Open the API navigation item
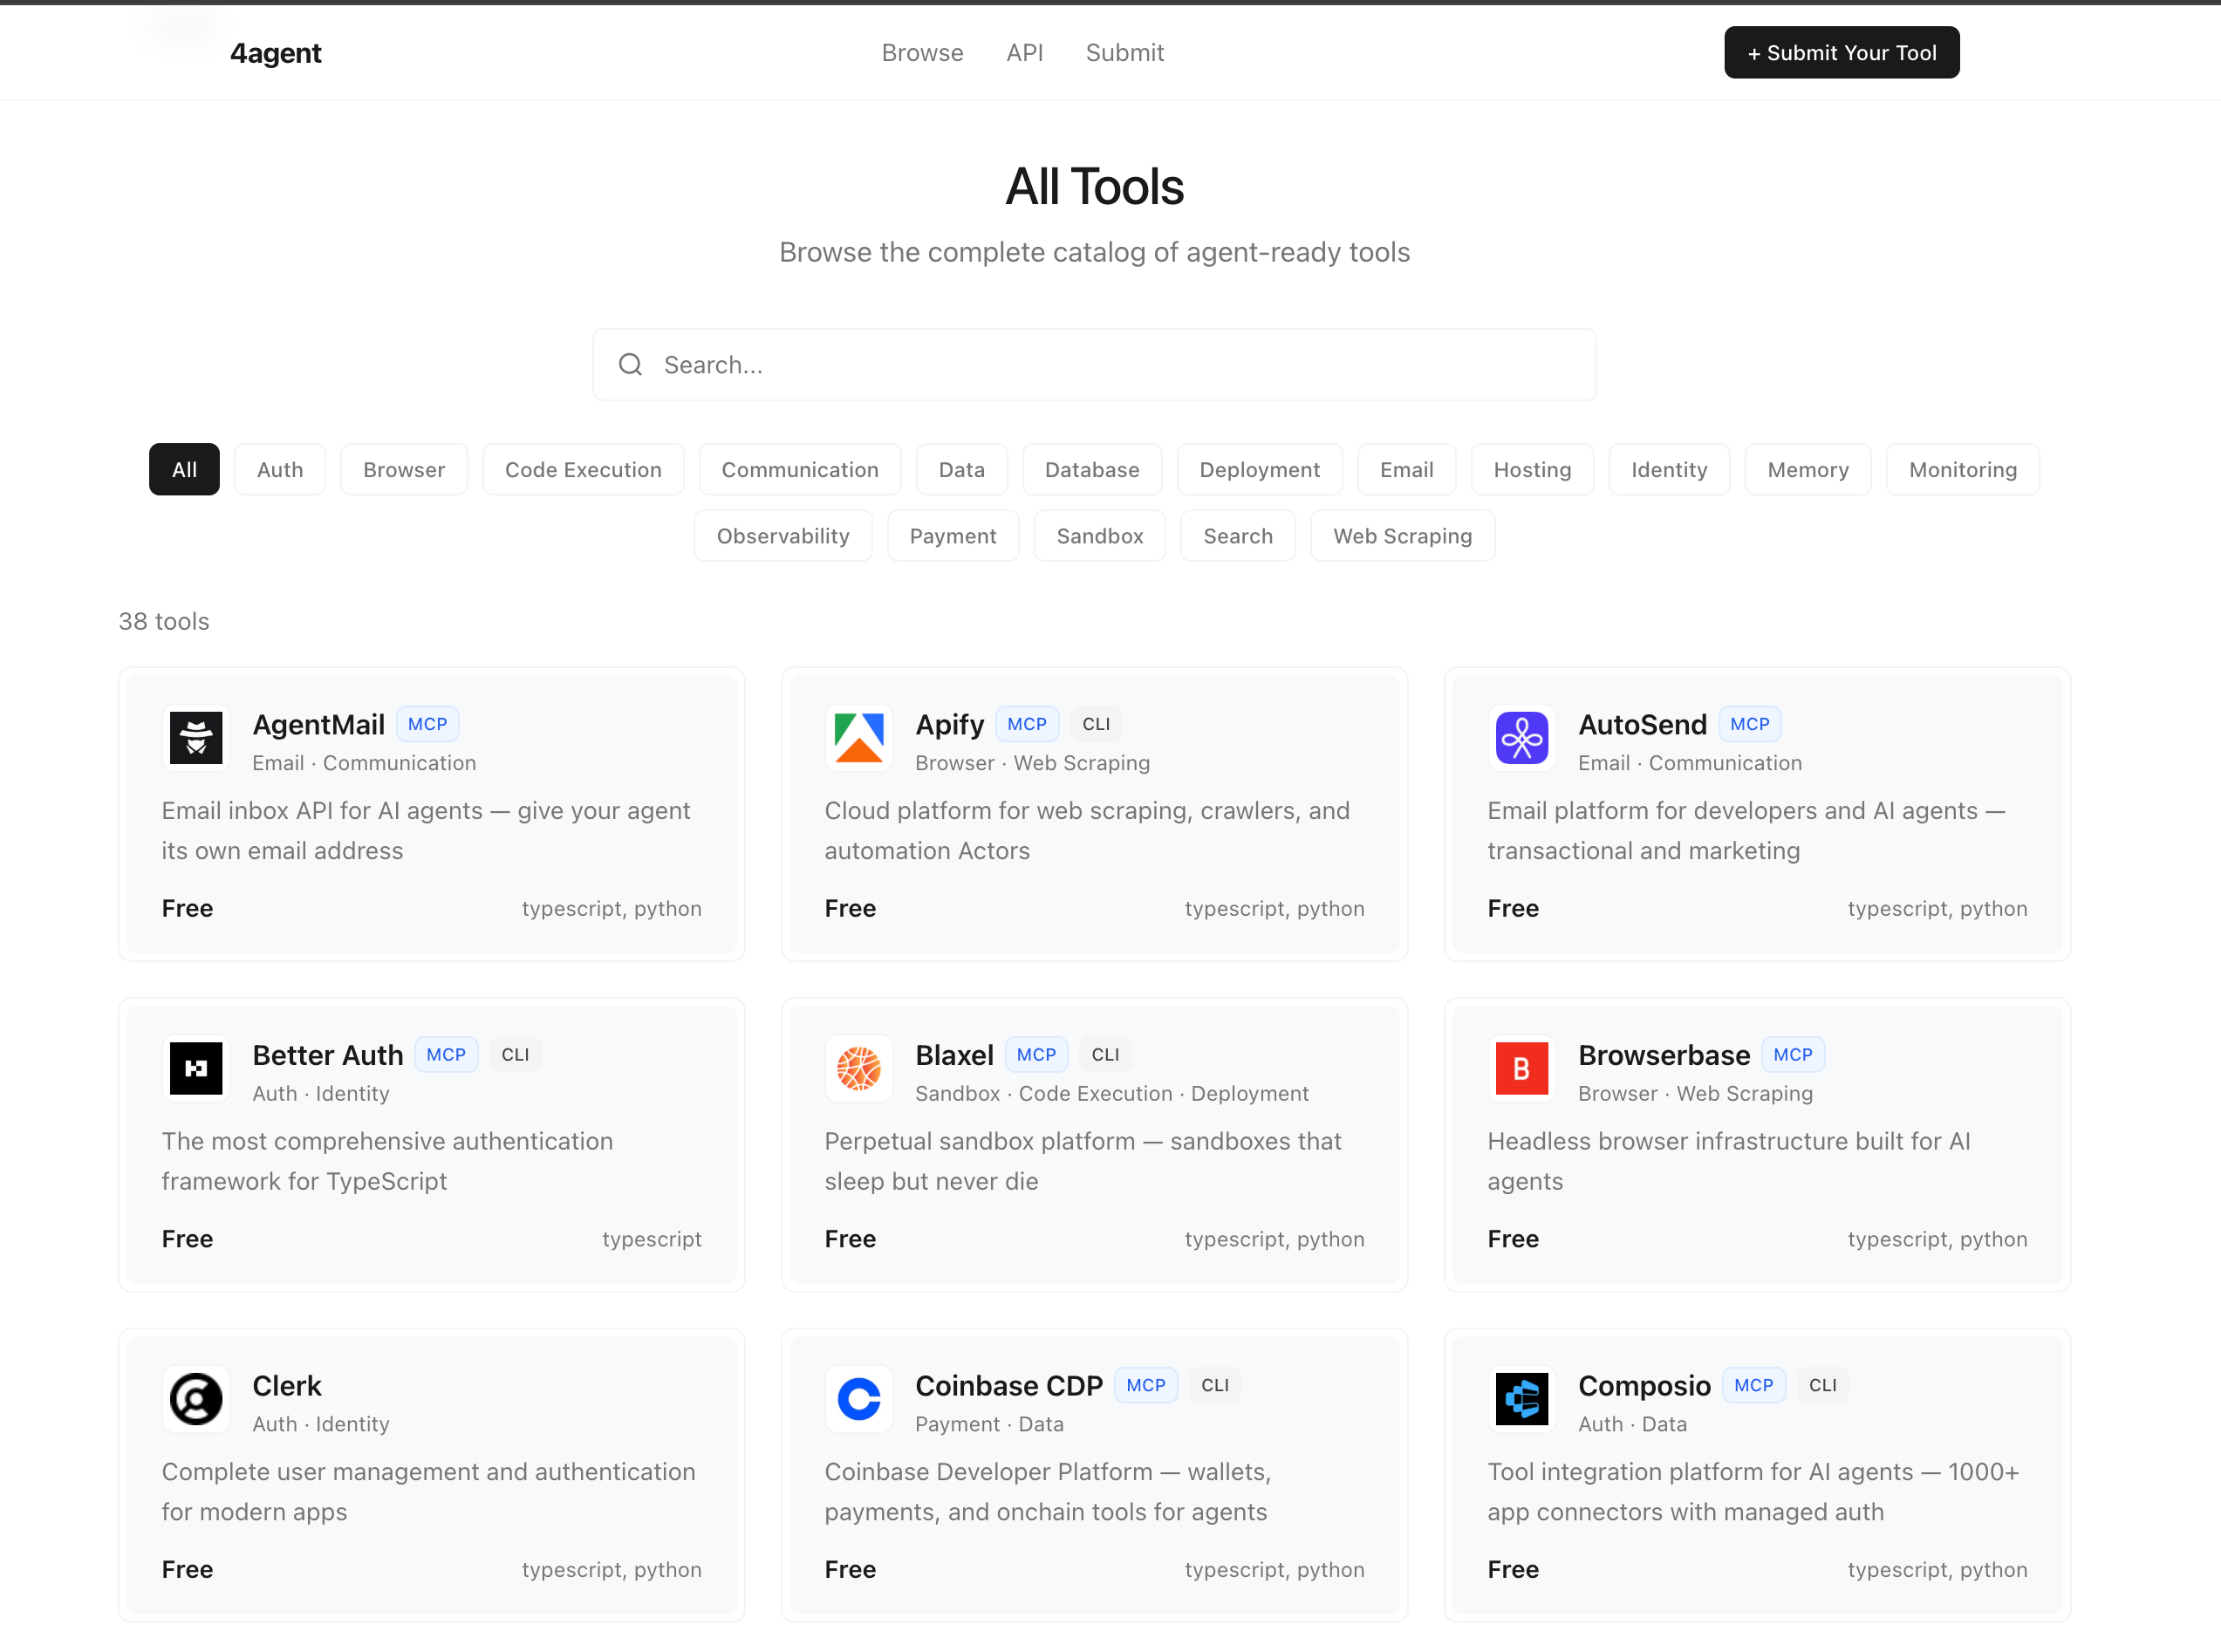Viewport: 2221px width, 1652px height. tap(1025, 52)
